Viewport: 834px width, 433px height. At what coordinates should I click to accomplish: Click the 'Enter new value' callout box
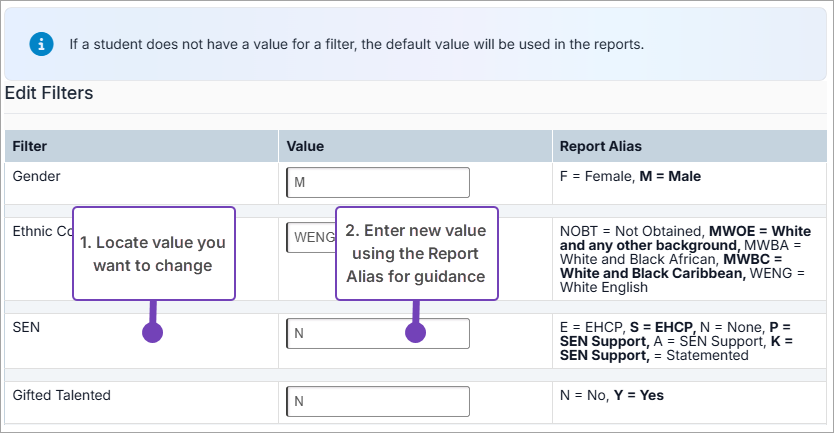pyautogui.click(x=415, y=253)
